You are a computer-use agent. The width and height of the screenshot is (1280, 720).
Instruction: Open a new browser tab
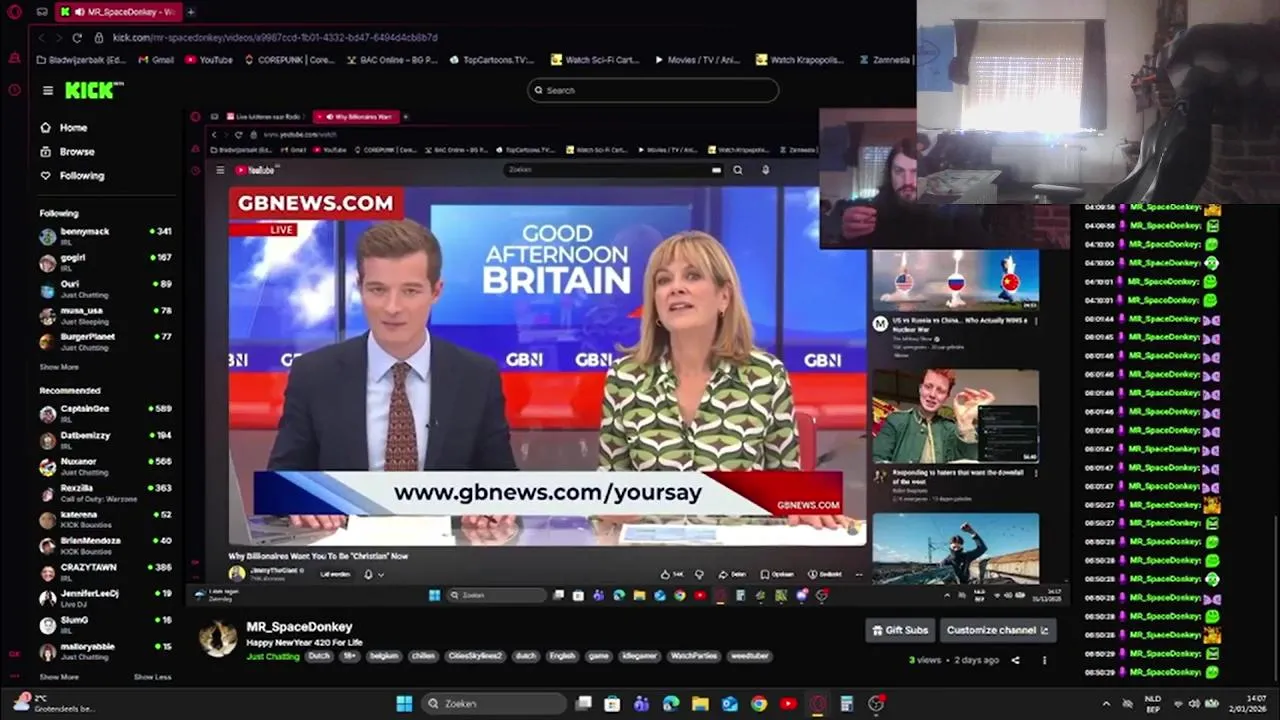pyautogui.click(x=191, y=12)
